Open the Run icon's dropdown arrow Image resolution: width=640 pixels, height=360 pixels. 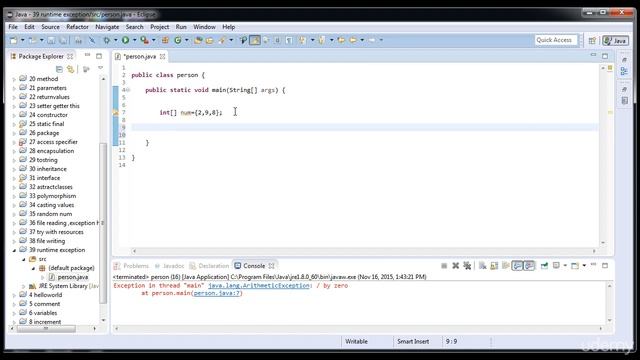[134, 40]
